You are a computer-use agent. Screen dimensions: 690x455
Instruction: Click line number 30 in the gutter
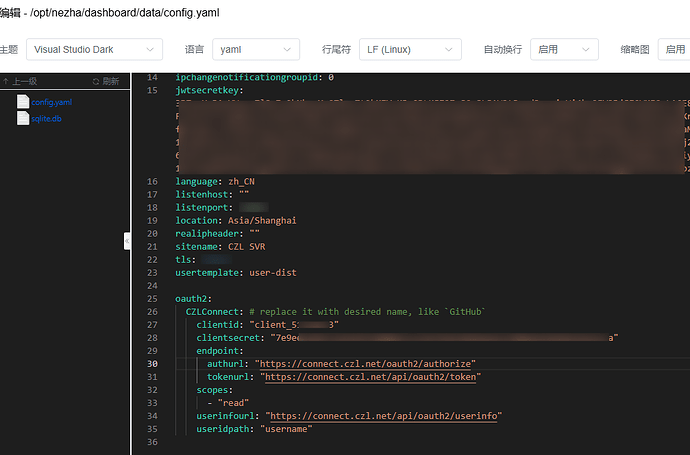pos(152,363)
